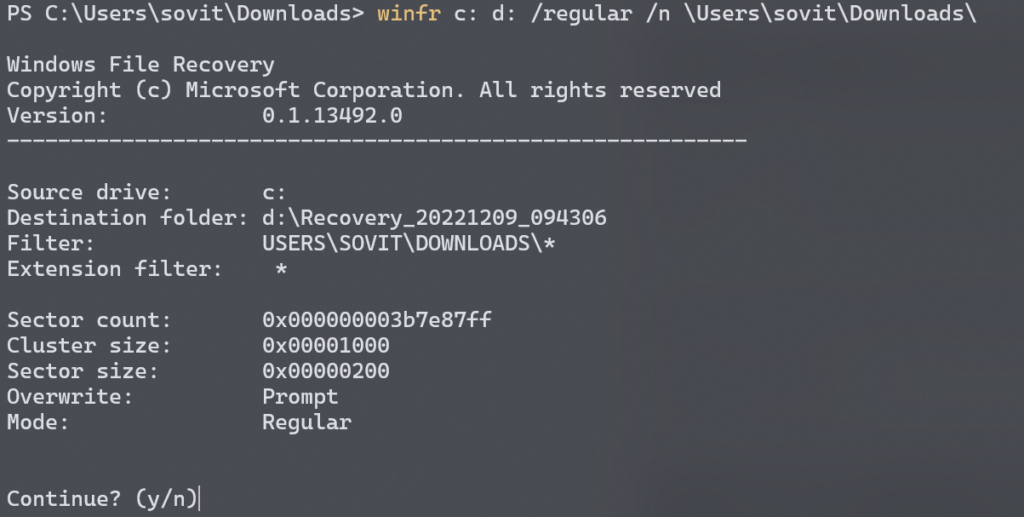Click the filter value USERS\SOVIT\DOWNLOADS\*
Viewport: 1024px width, 517px height.
coord(408,243)
